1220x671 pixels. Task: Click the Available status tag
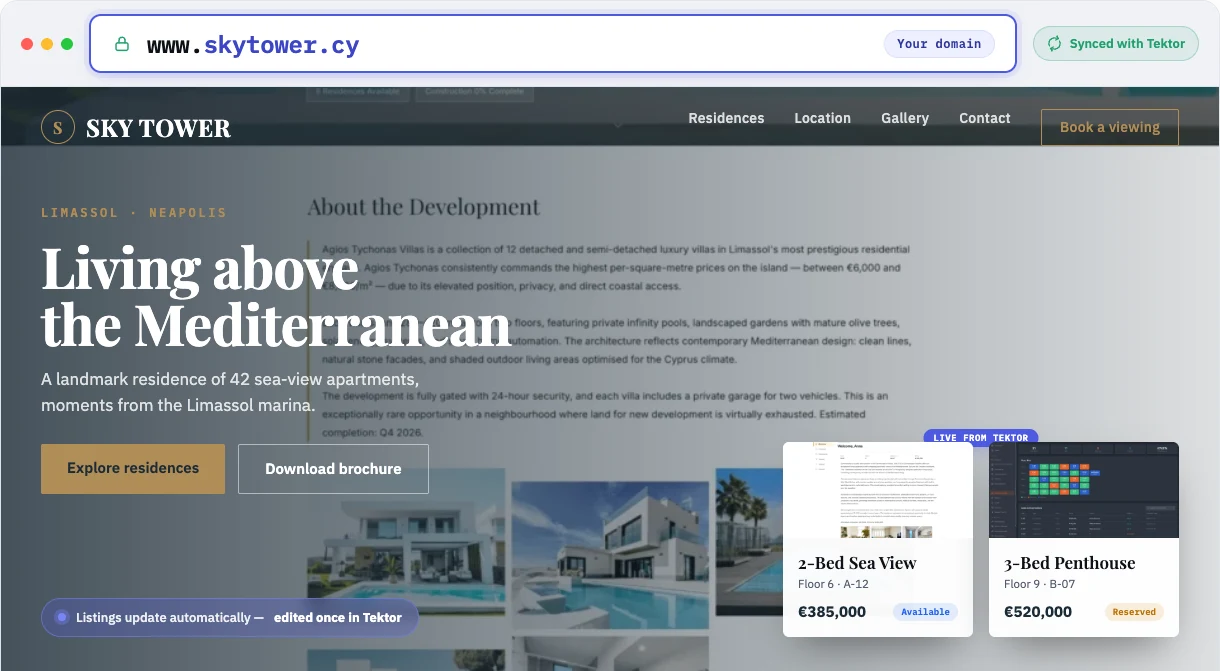[x=926, y=612]
